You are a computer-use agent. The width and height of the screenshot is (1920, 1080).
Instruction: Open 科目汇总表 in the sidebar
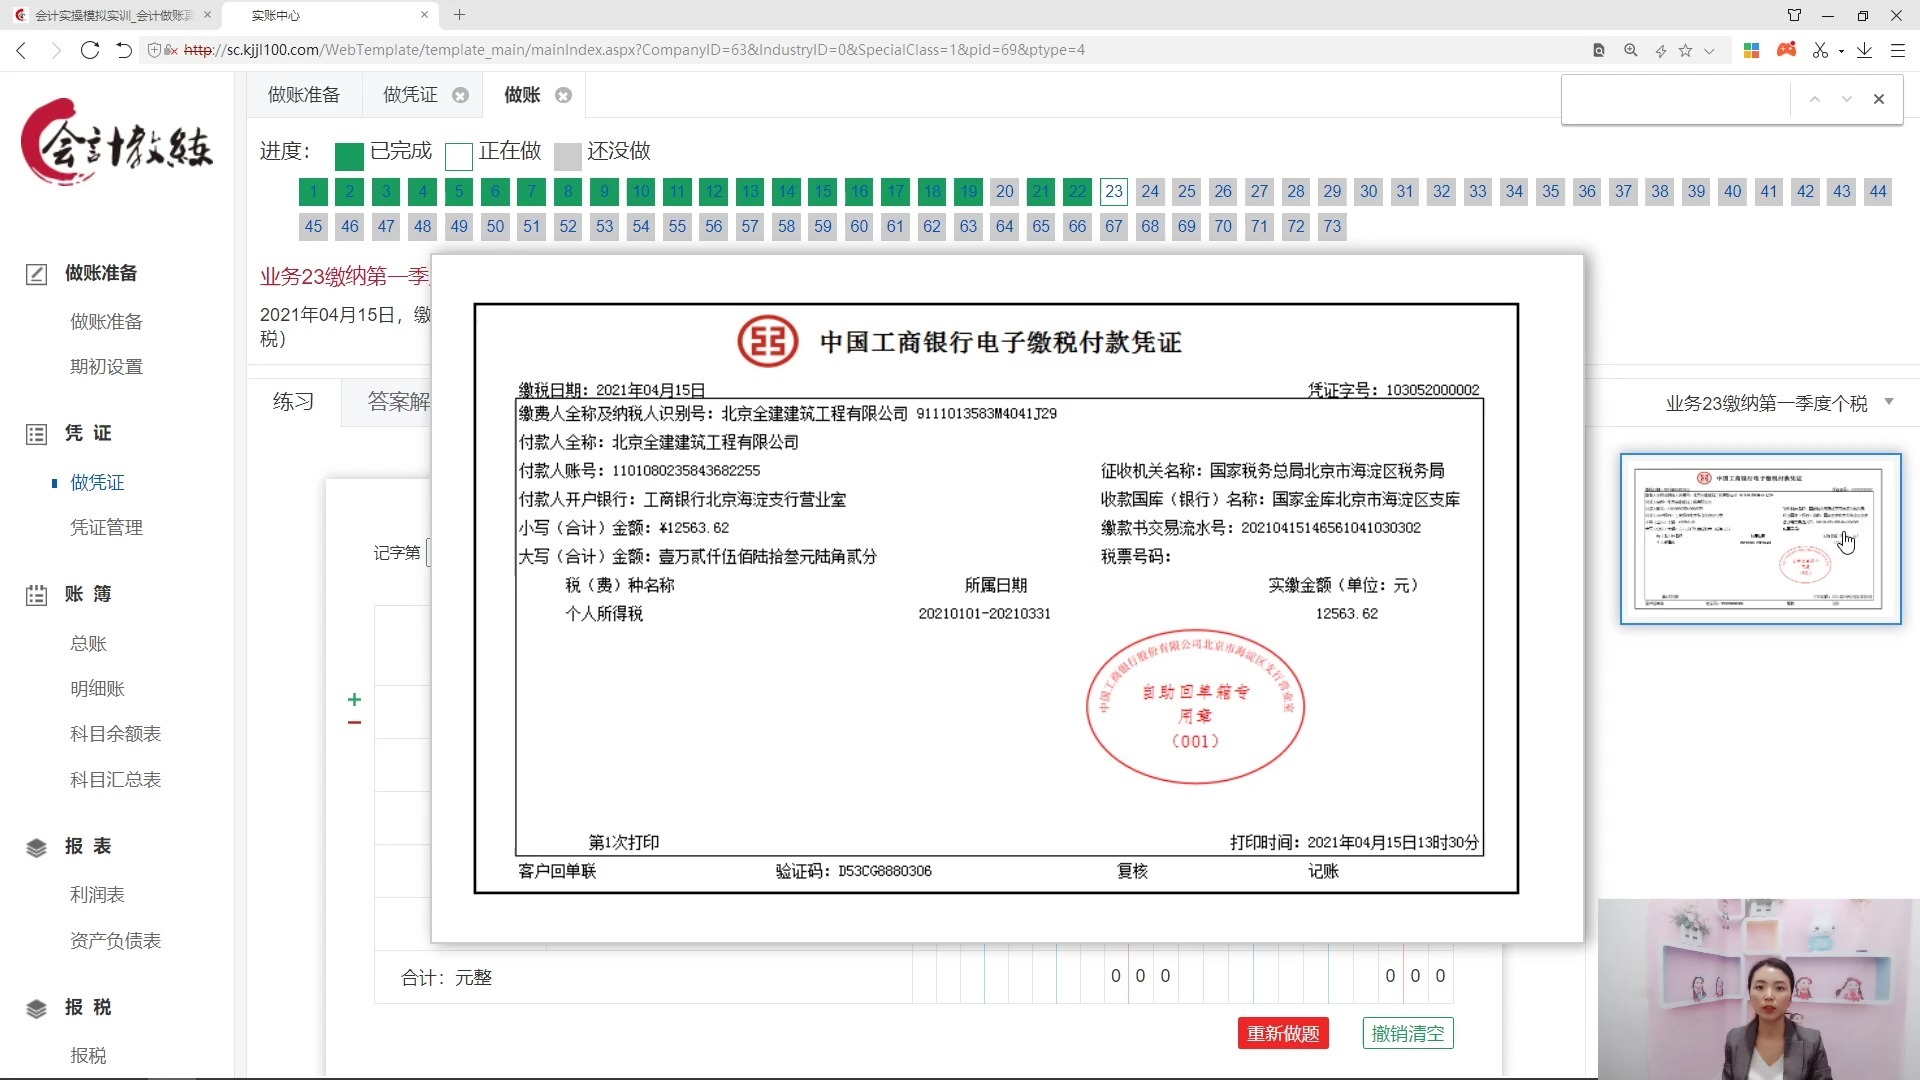click(115, 780)
